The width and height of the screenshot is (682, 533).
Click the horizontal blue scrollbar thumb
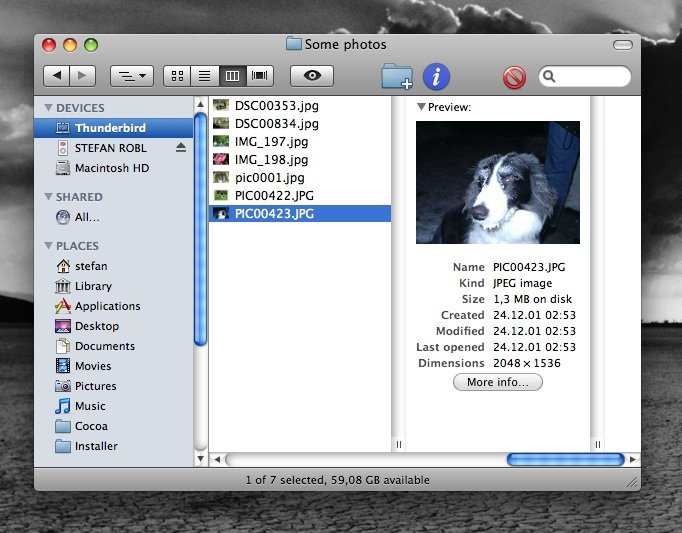565,459
